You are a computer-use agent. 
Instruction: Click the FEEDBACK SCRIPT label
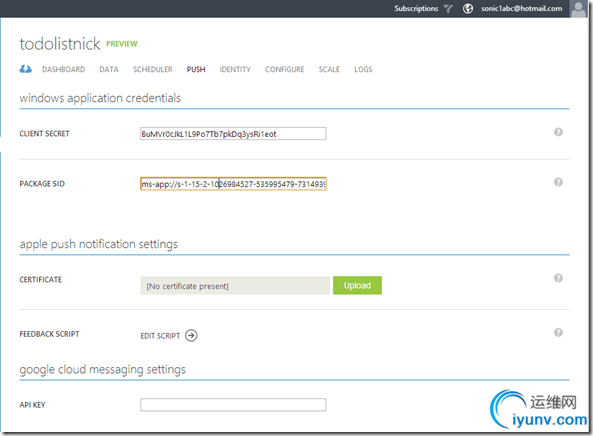50,334
